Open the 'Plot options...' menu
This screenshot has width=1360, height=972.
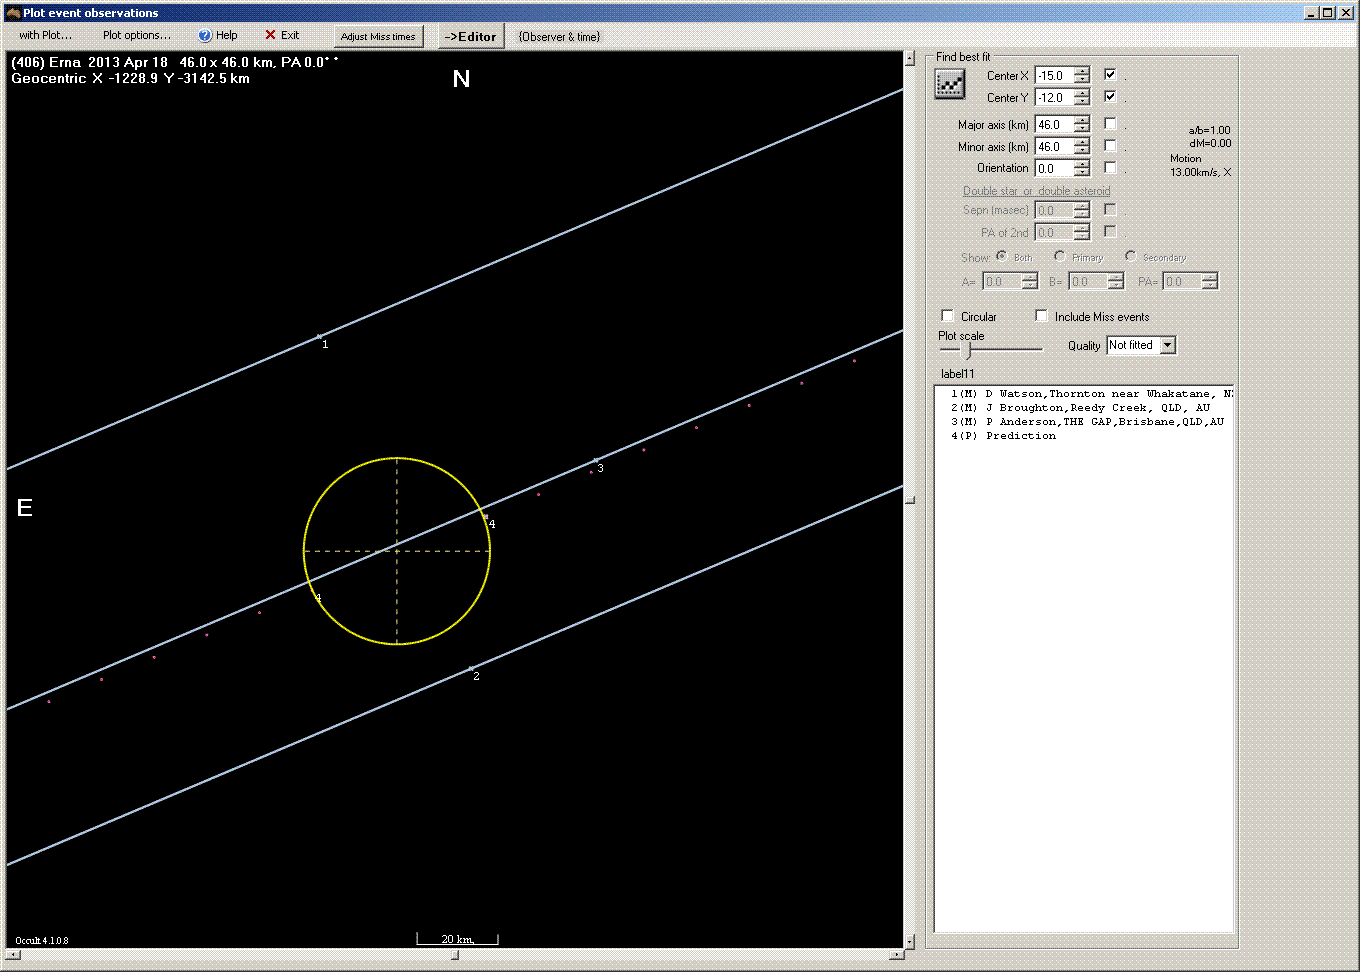(x=137, y=35)
